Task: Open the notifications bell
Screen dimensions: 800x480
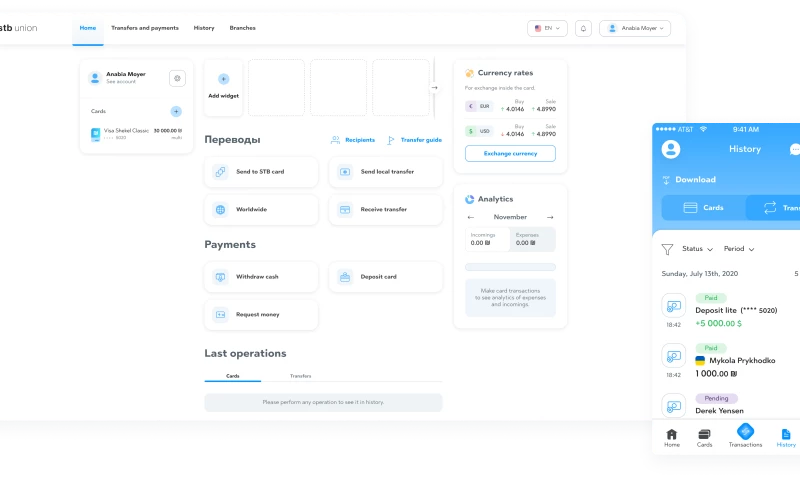Action: pos(583,29)
